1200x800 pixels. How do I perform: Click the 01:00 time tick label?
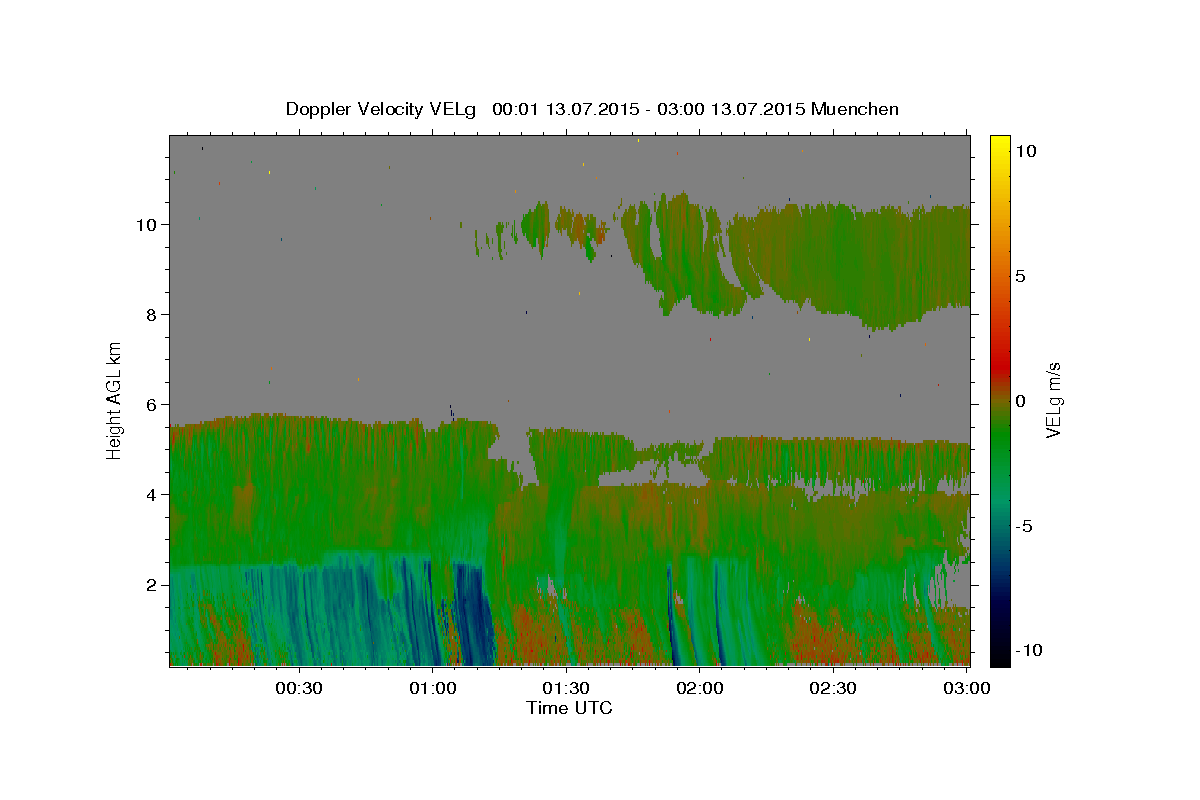coord(433,688)
